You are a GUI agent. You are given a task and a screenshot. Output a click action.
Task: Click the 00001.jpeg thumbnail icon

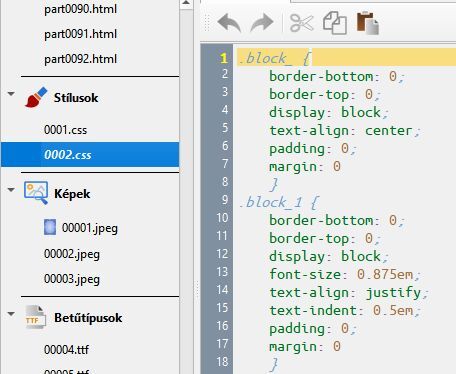click(x=50, y=227)
